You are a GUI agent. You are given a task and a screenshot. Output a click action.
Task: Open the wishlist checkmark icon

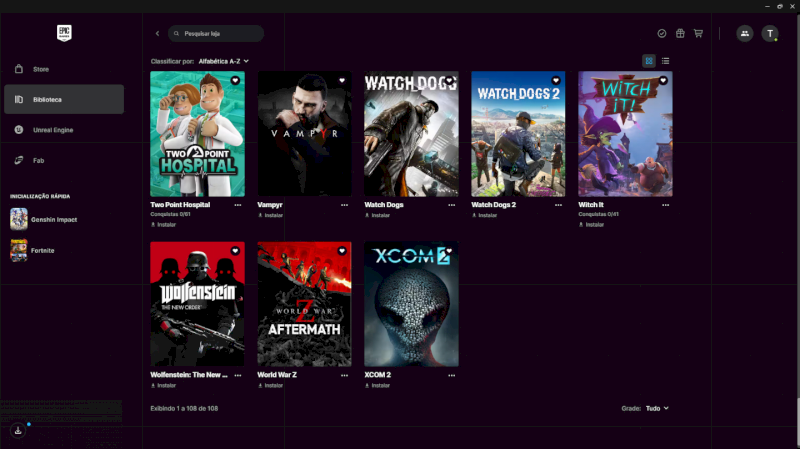coord(662,33)
